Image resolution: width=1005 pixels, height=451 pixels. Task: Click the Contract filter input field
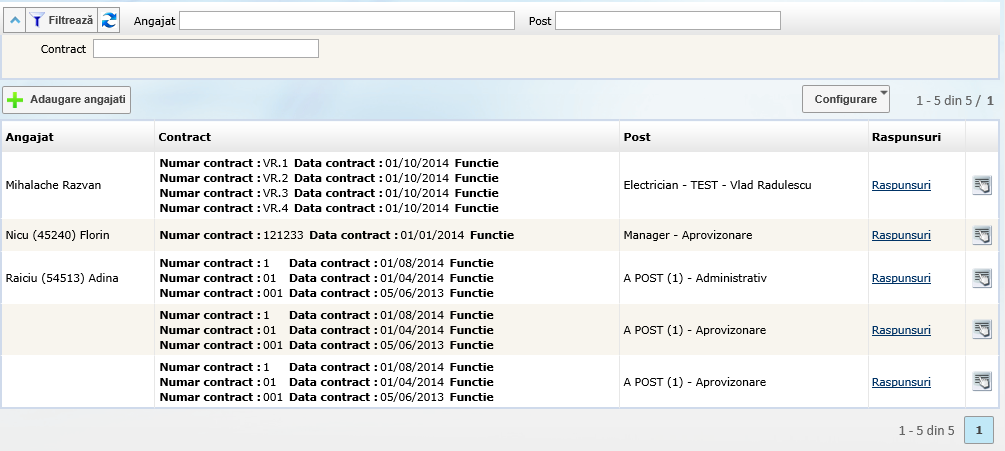click(205, 49)
